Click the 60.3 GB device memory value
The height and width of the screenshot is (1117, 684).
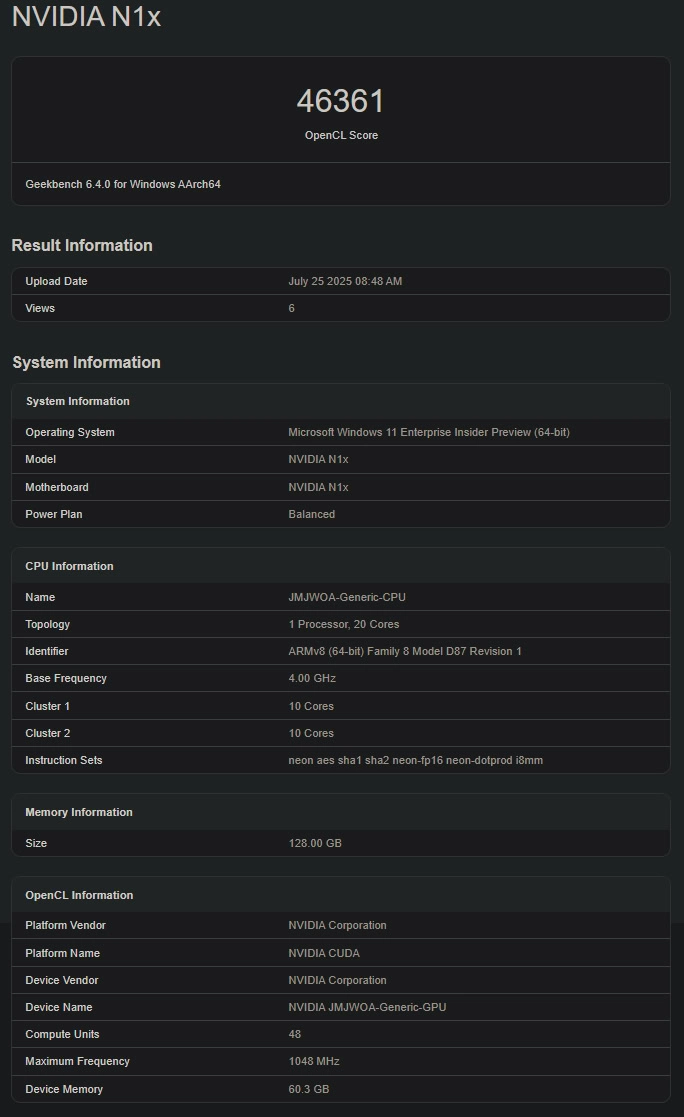tap(309, 1089)
